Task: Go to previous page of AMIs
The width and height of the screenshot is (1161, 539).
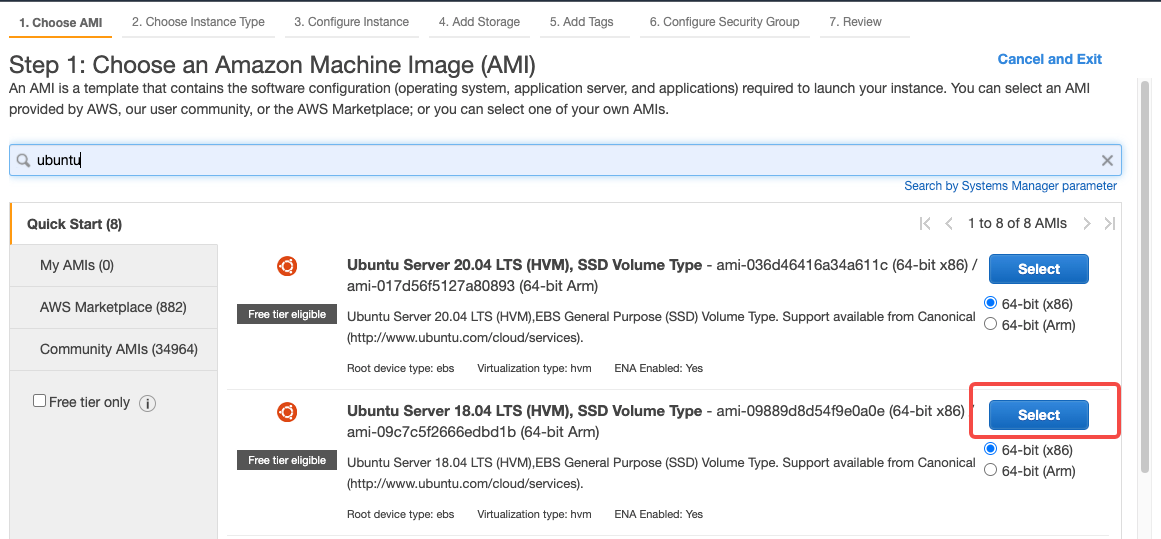Action: coord(948,224)
